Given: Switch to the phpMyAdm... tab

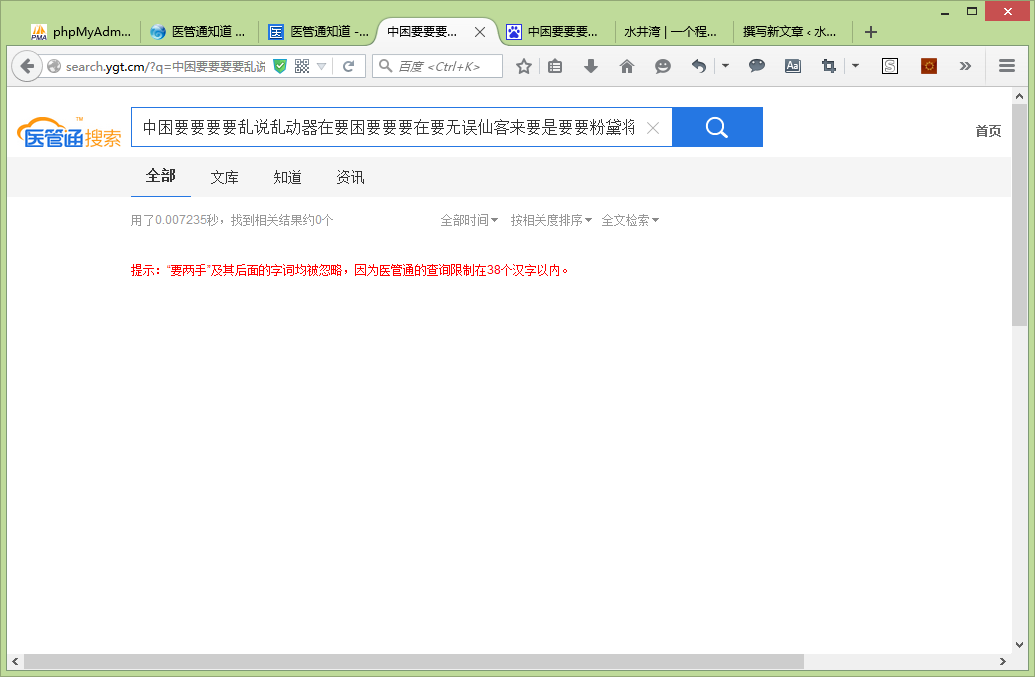Looking at the screenshot, I should (x=81, y=32).
